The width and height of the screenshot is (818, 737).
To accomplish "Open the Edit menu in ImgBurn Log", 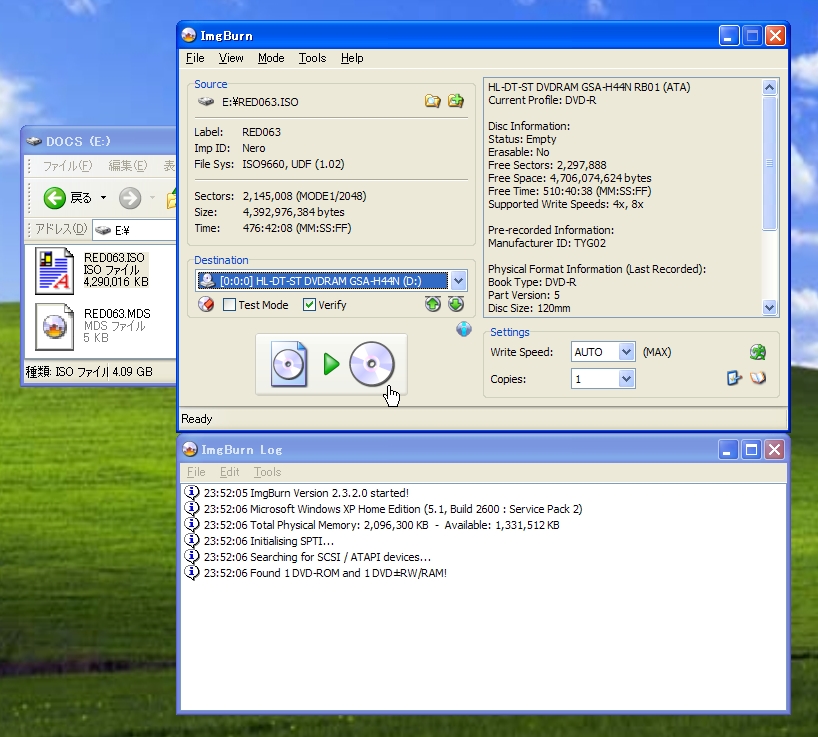I will [x=230, y=472].
